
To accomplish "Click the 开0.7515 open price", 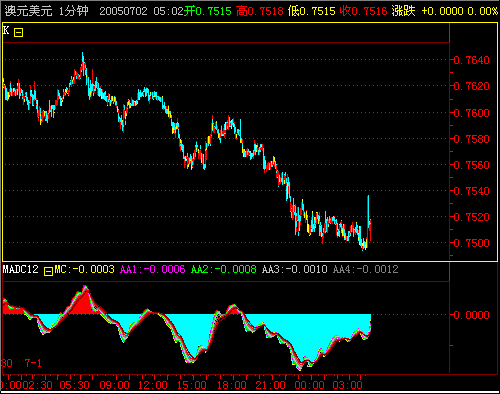I will [x=208, y=11].
